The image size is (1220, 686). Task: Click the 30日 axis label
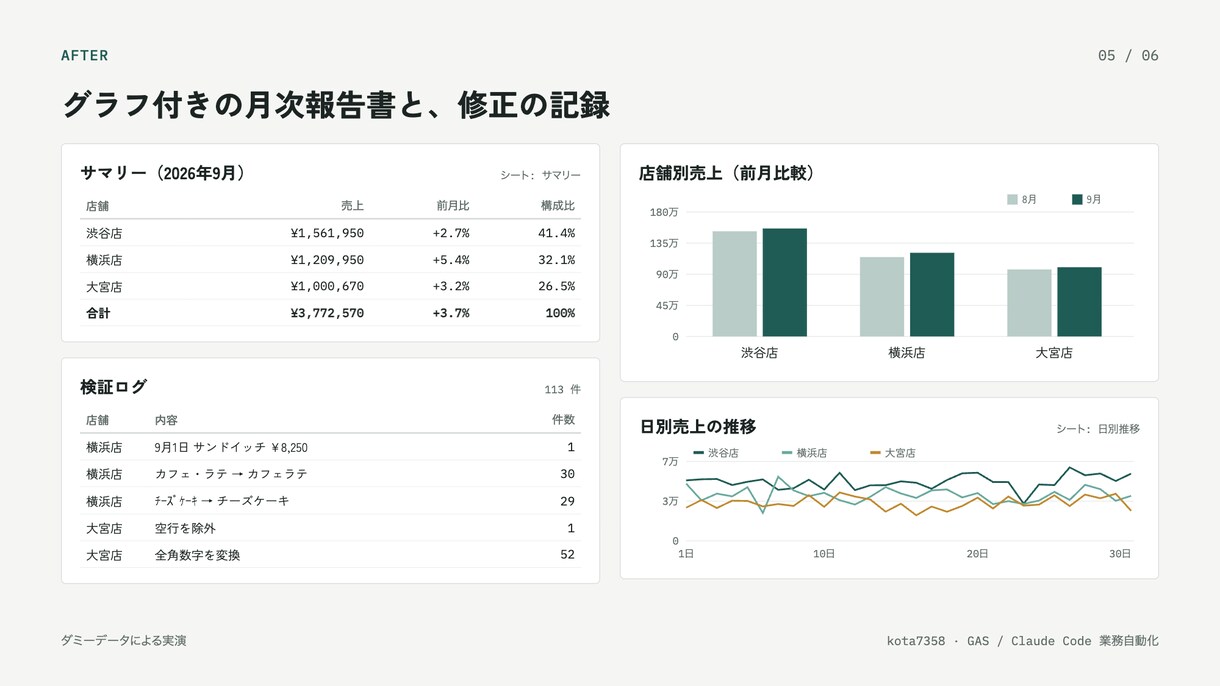(x=1121, y=554)
